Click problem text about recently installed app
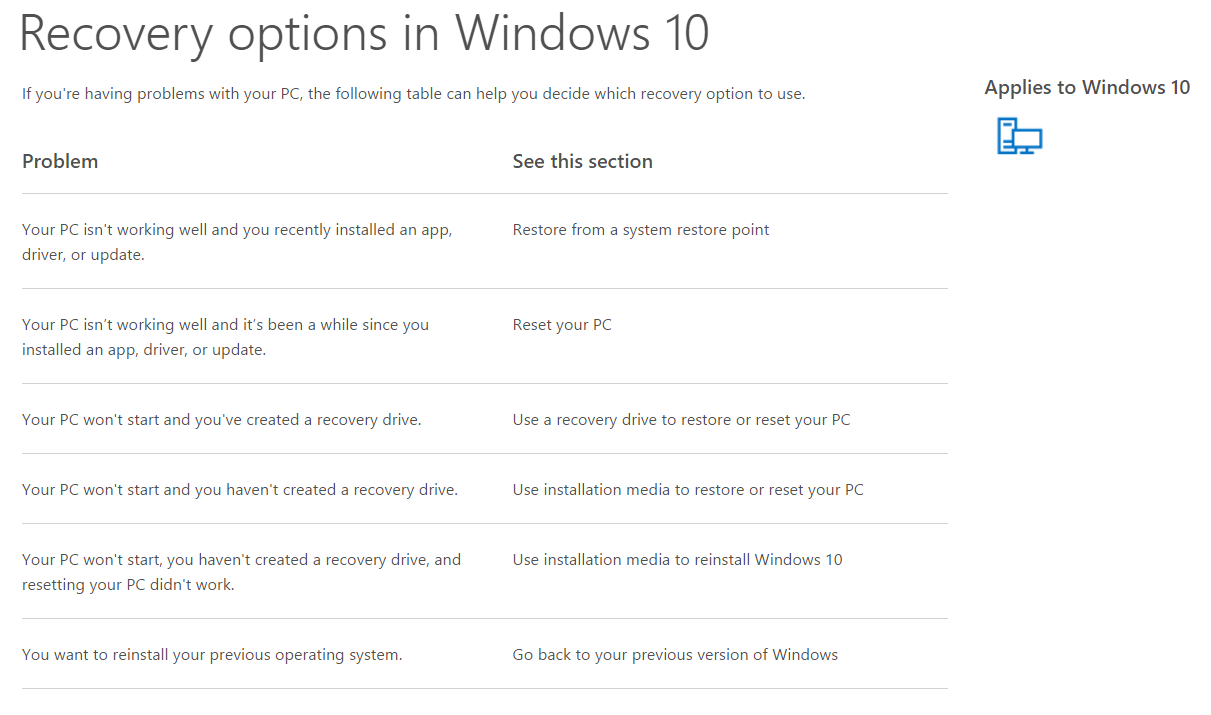Viewport: 1211px width, 715px height. [x=237, y=242]
